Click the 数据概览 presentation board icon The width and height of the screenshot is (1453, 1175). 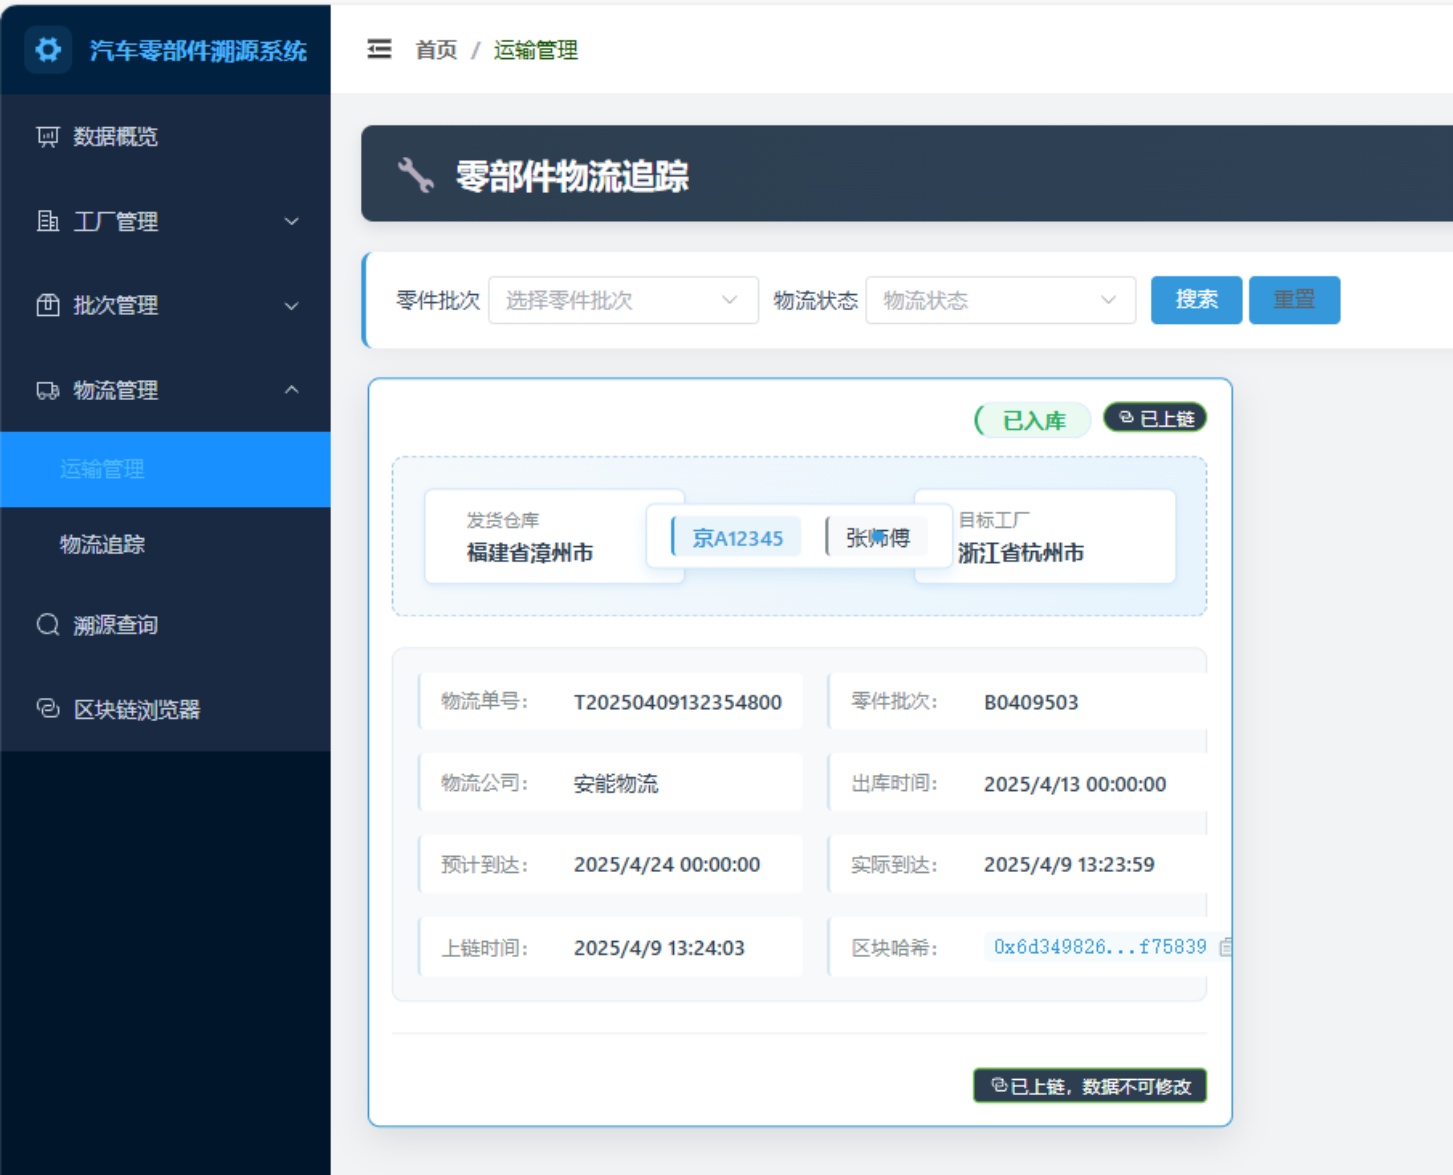pos(48,136)
